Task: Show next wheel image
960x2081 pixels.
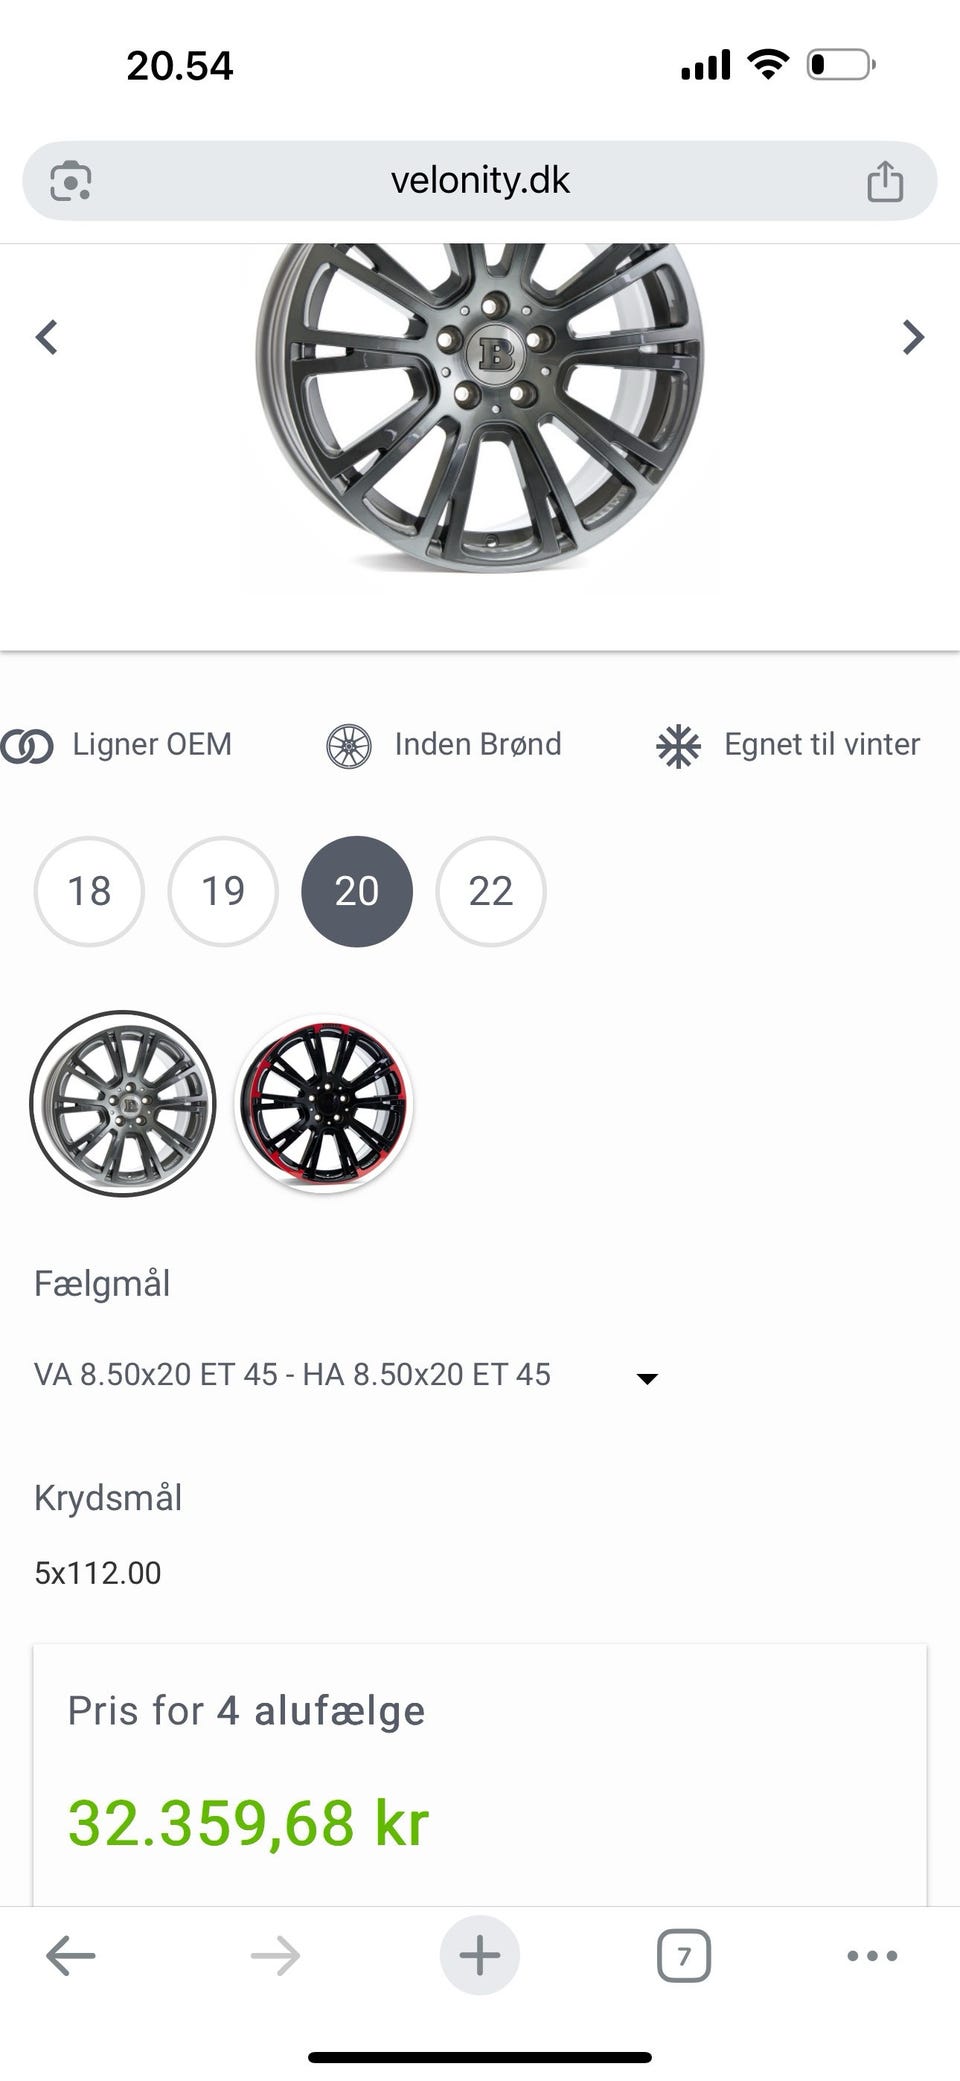Action: point(912,337)
